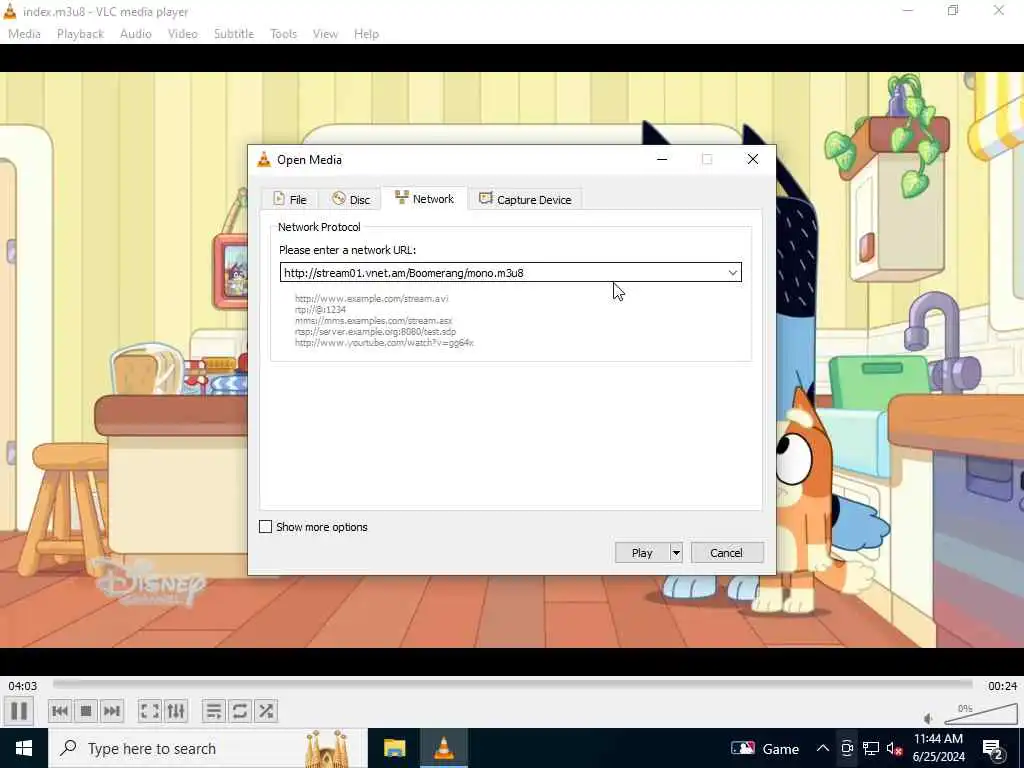Click the Play button in Open Media

642,552
